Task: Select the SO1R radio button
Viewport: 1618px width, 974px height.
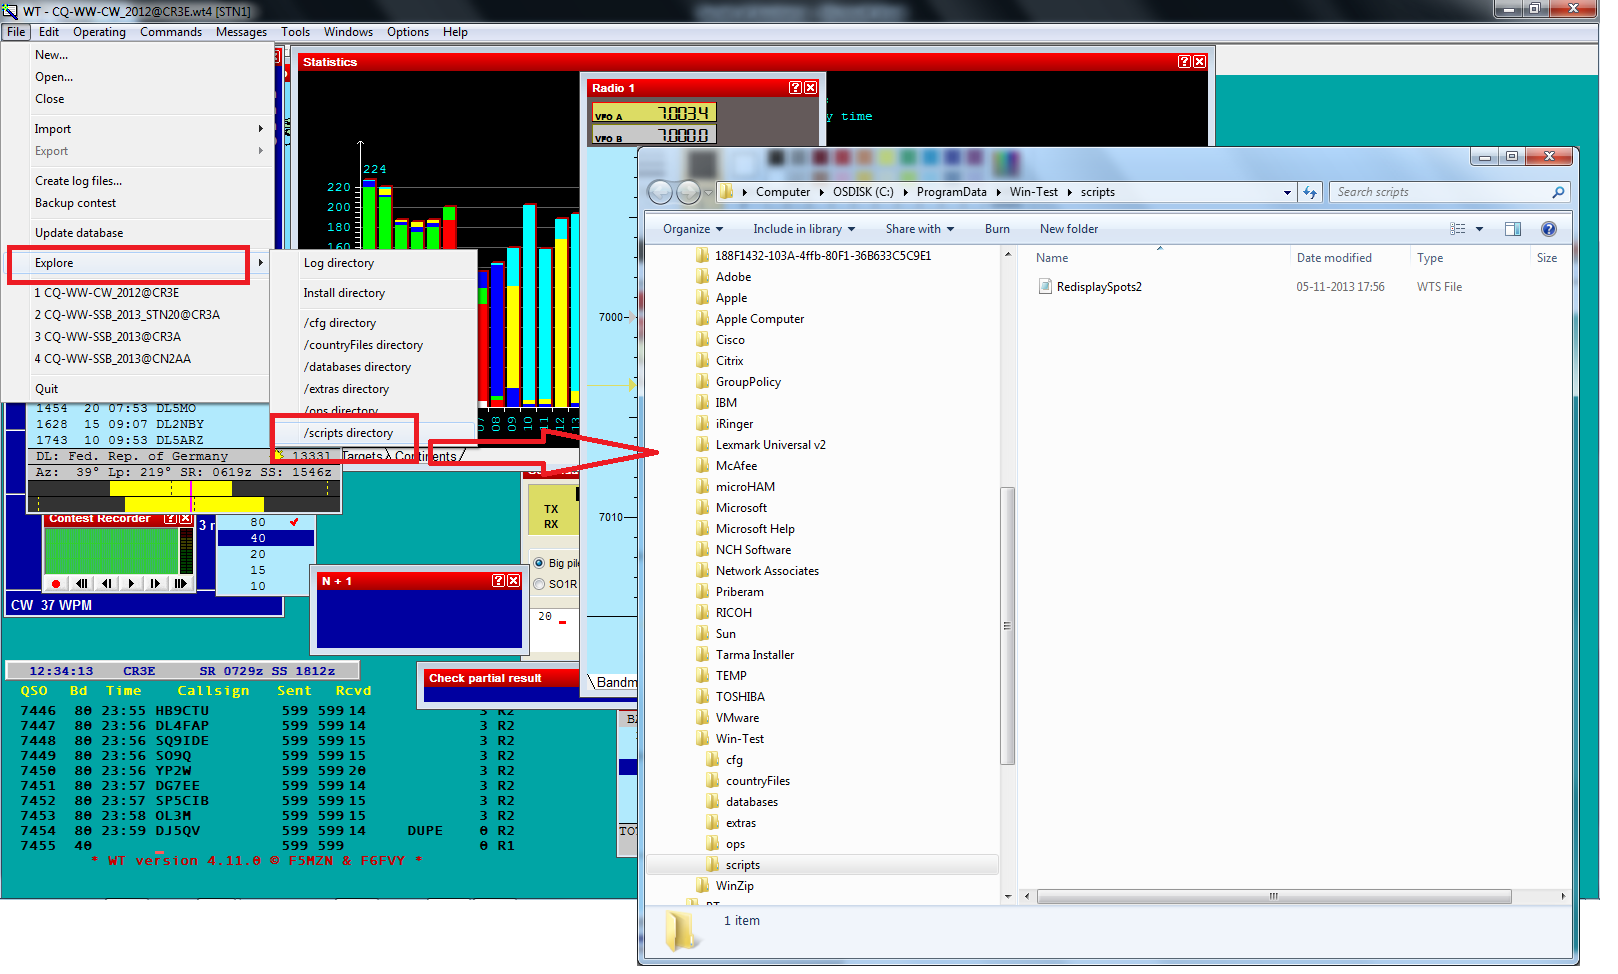Action: coord(540,584)
